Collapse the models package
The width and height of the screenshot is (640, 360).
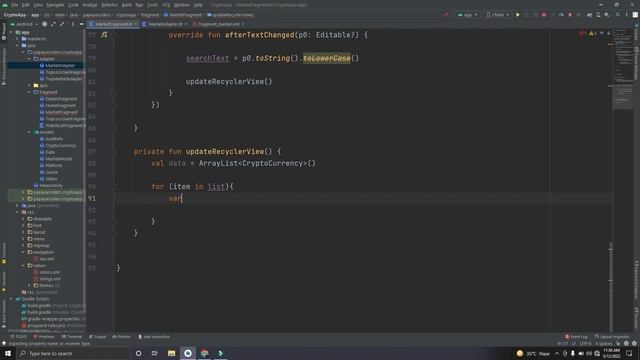tap(29, 132)
